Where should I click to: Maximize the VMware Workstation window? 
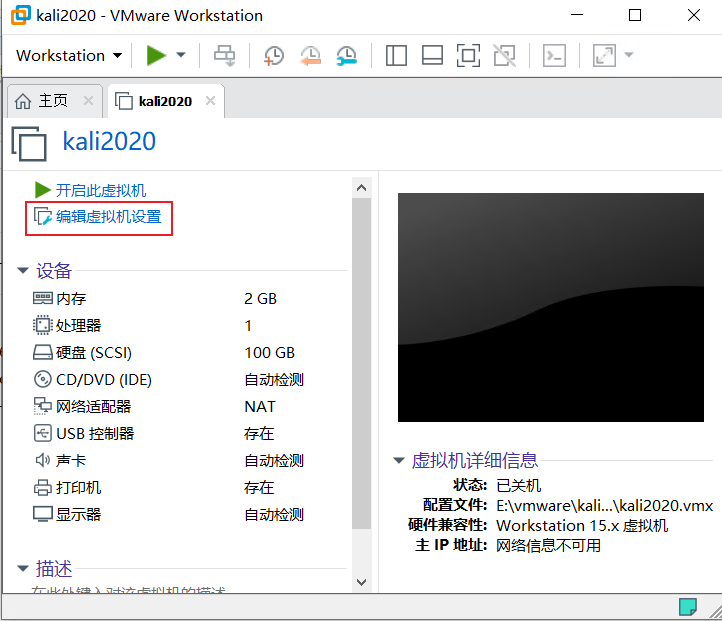tap(635, 15)
